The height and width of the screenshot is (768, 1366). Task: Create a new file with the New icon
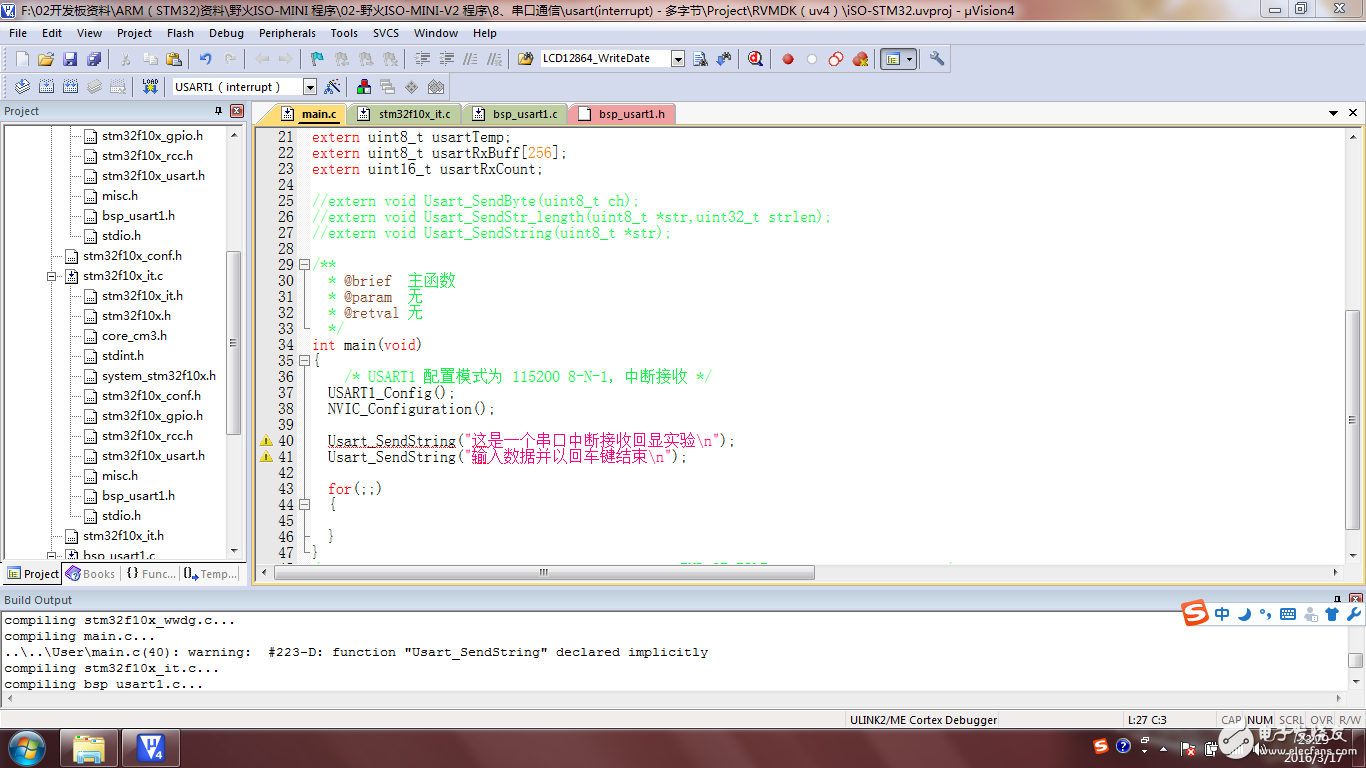pyautogui.click(x=22, y=59)
